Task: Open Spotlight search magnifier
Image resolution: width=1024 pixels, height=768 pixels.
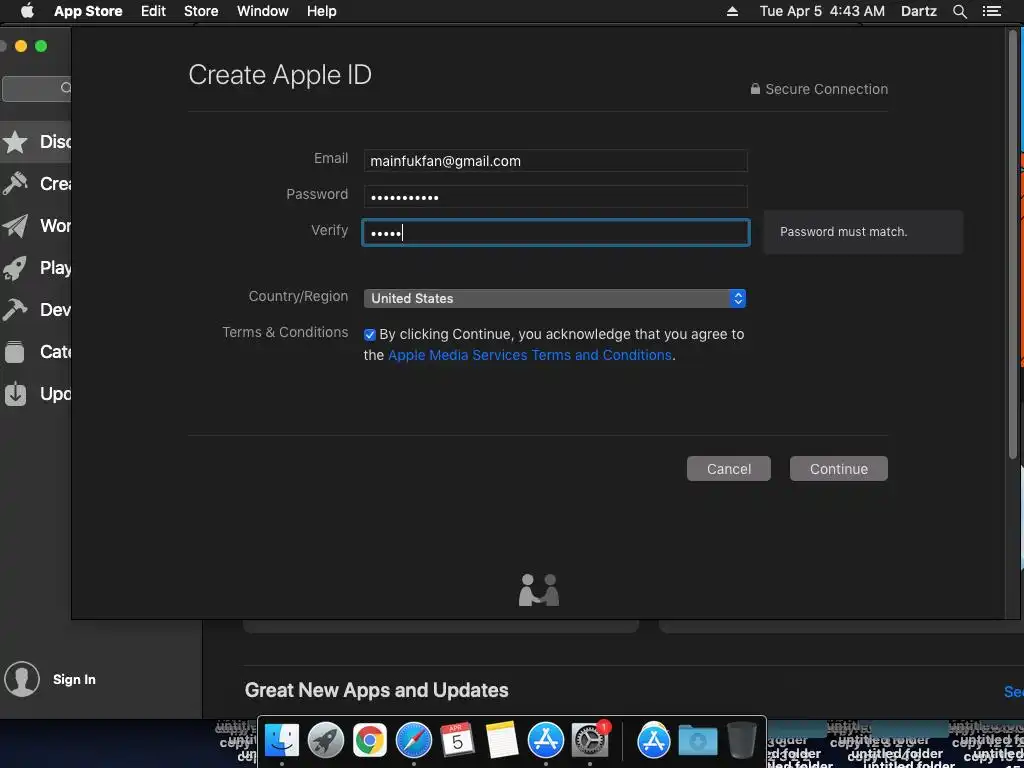Action: 960,11
